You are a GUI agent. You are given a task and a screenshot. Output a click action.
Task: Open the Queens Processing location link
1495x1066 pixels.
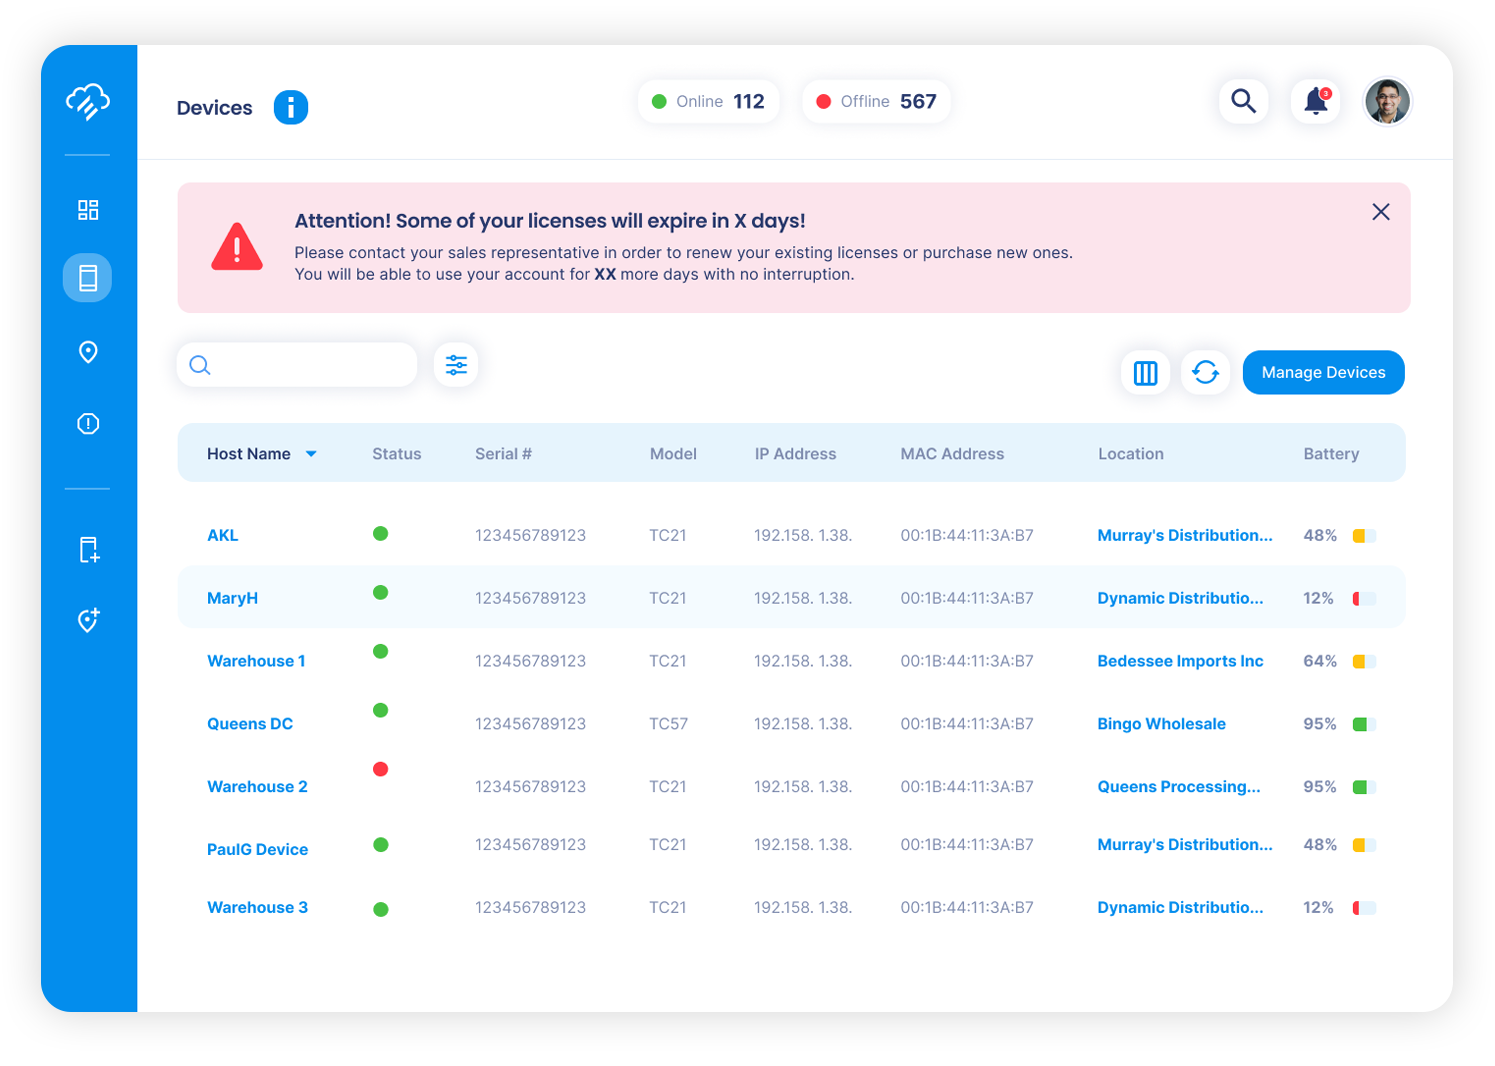click(x=1179, y=787)
